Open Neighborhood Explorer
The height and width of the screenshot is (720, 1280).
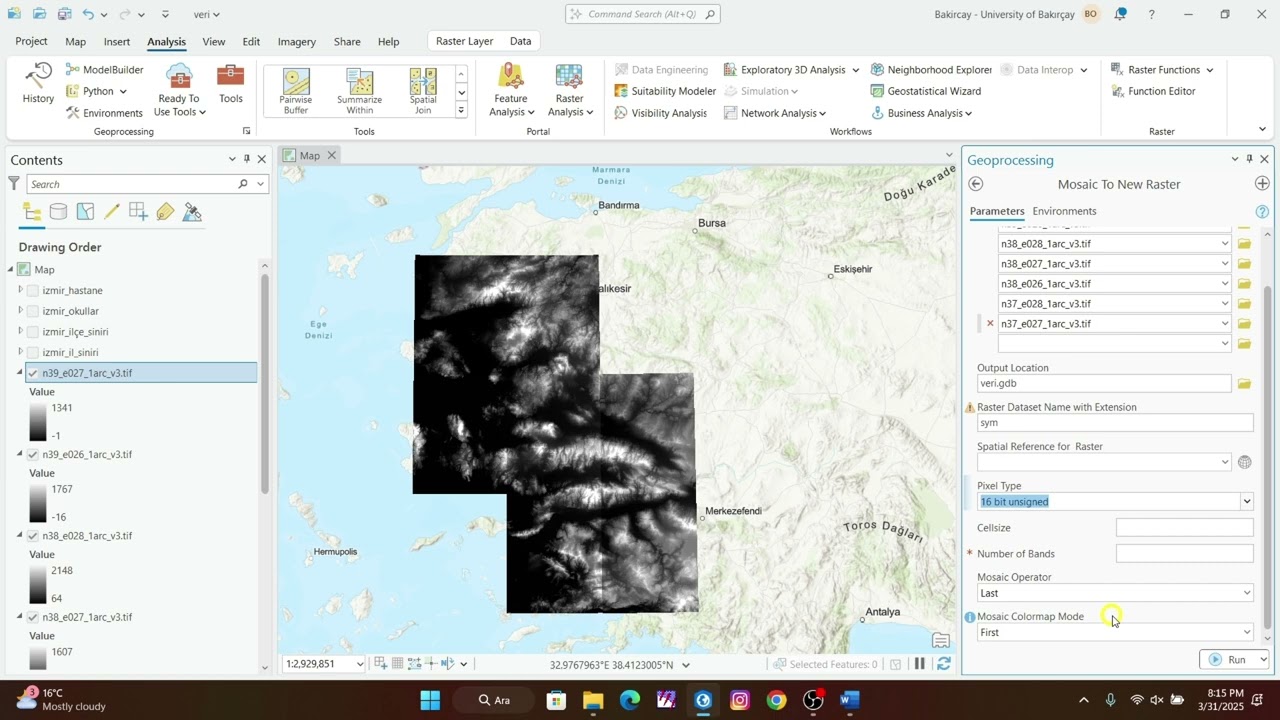pos(931,70)
